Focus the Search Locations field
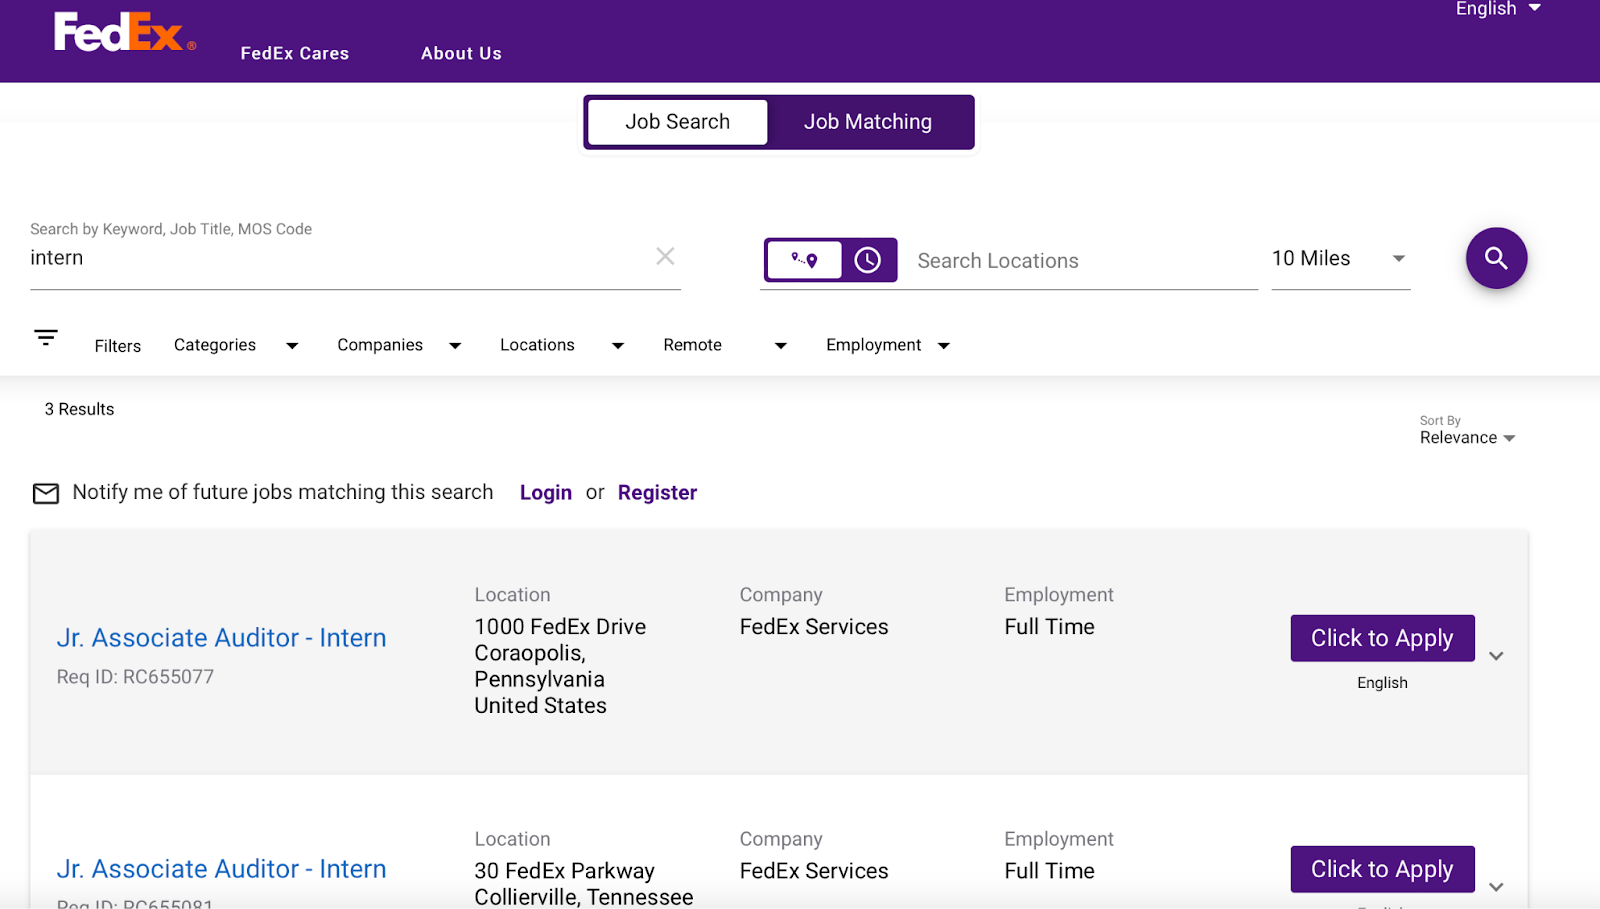The height and width of the screenshot is (909, 1600). [1085, 261]
